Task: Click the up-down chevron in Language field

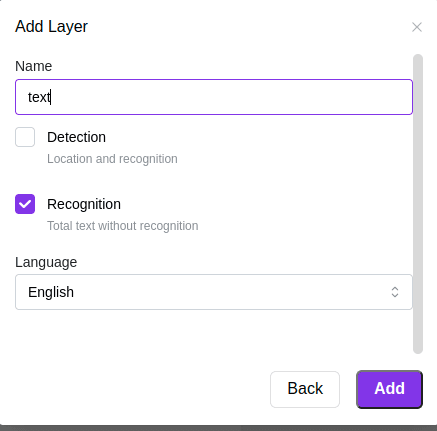Action: (x=395, y=292)
